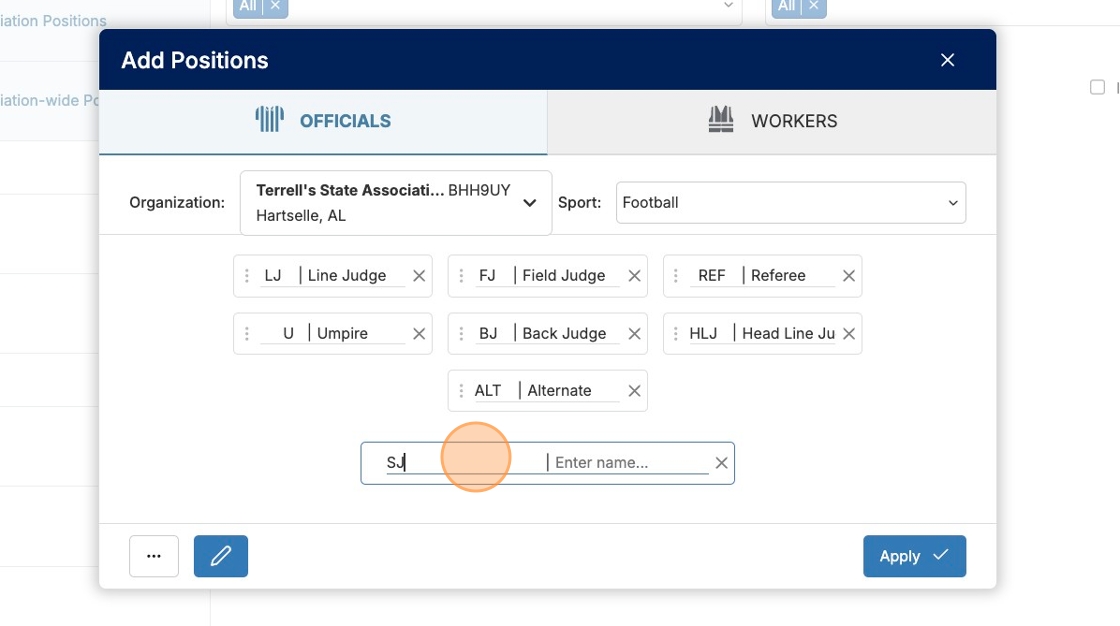This screenshot has height=626, width=1120.
Task: Delete the Referee position chip
Action: [x=849, y=276]
